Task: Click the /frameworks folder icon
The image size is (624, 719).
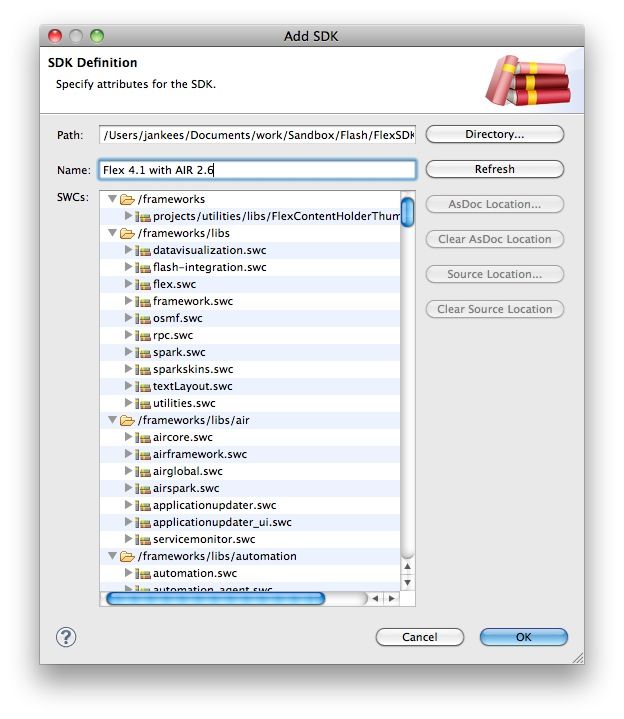Action: (127, 199)
